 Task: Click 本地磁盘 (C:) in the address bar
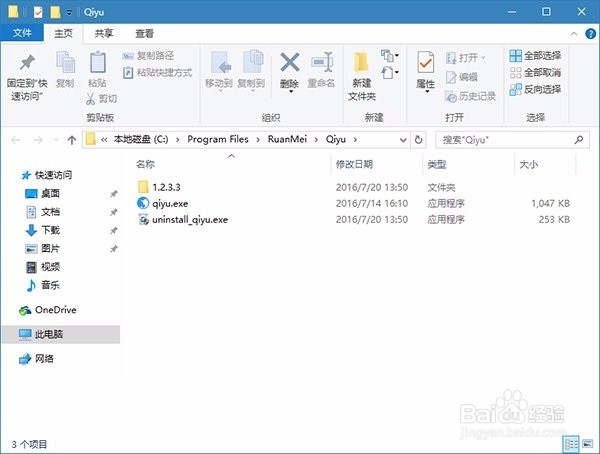tap(141, 139)
